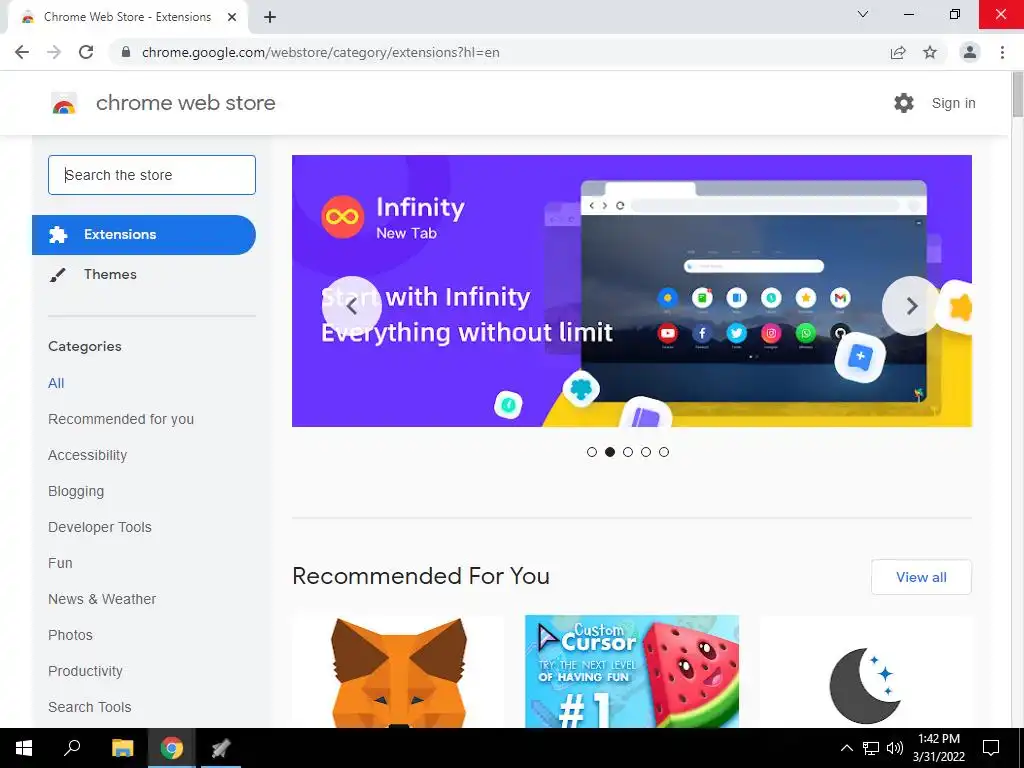1024x768 pixels.
Task: Open Chrome's three-dot menu
Action: tap(1002, 52)
